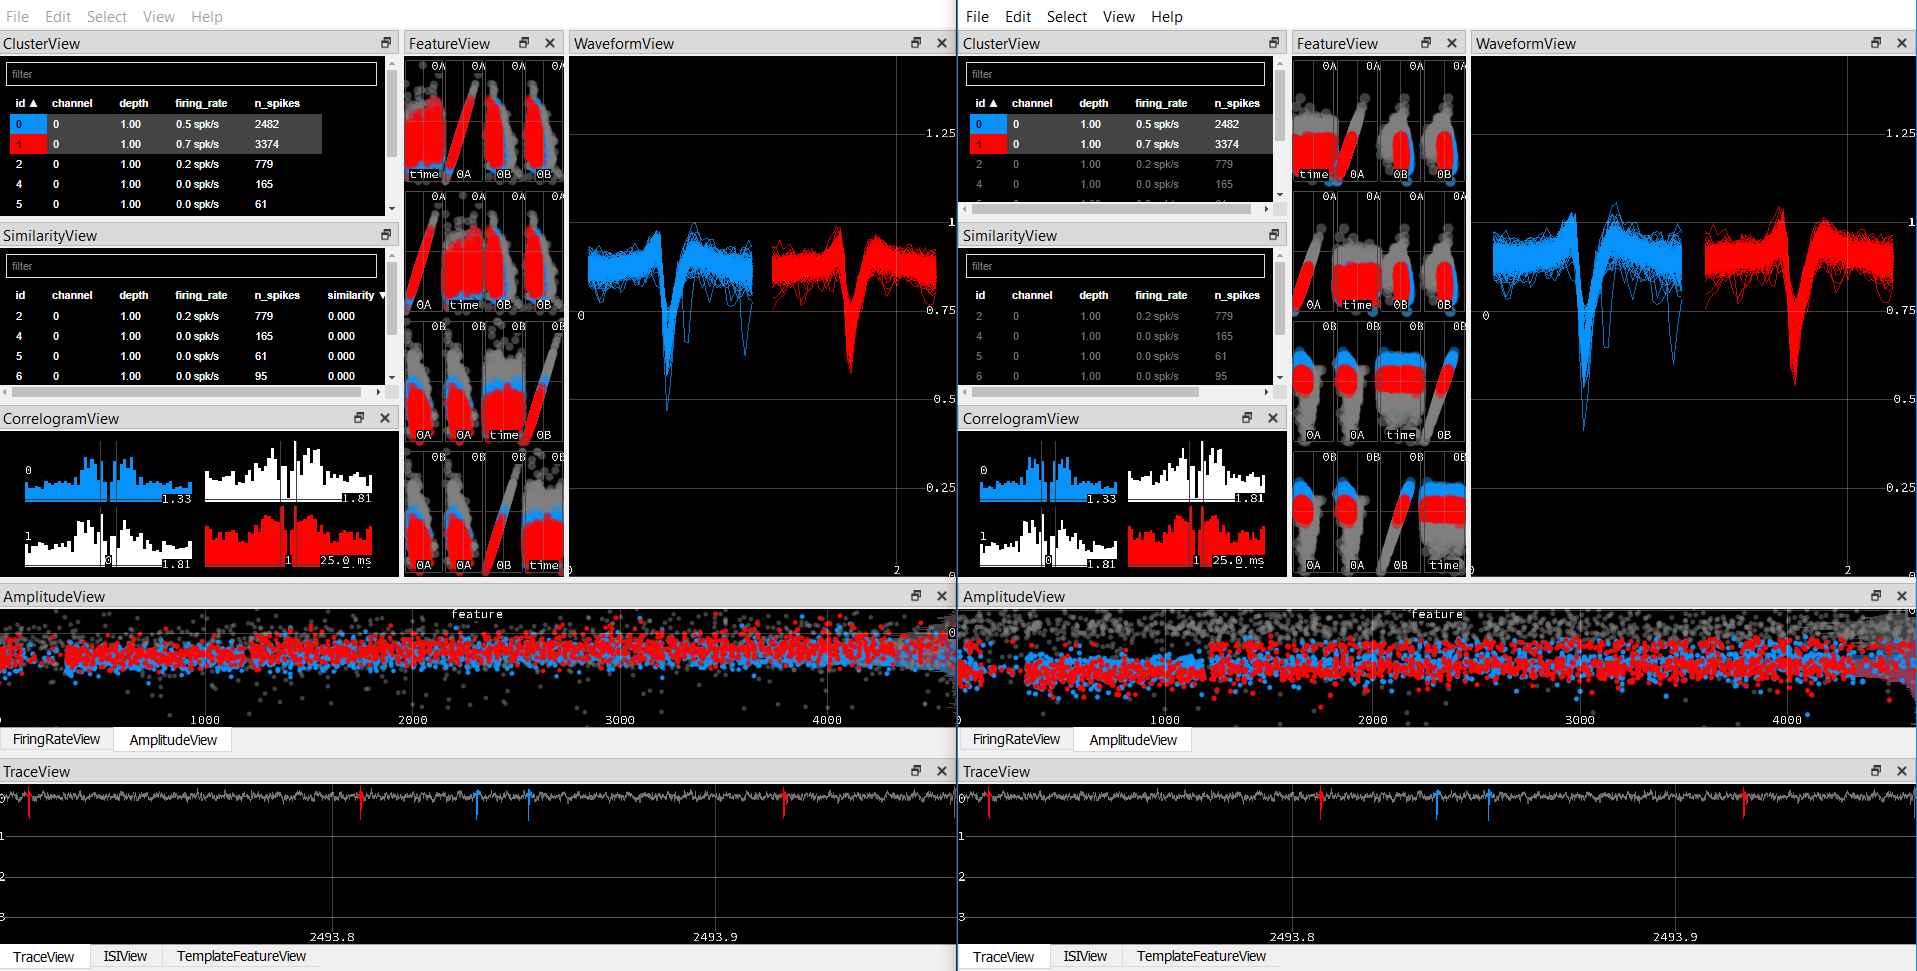Float the left TraceView panel
1917x971 pixels.
pos(916,770)
